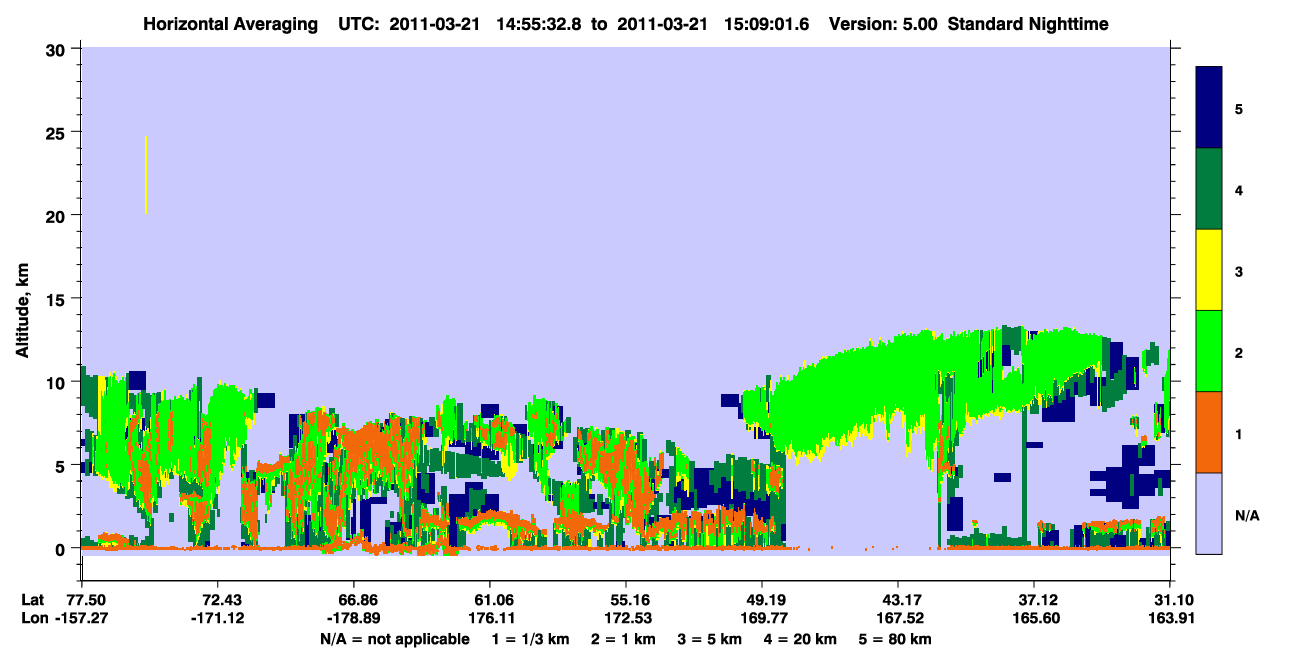The width and height of the screenshot is (1300, 667).
Task: Click the 'N/A = not applicable' legend text
Action: point(394,639)
